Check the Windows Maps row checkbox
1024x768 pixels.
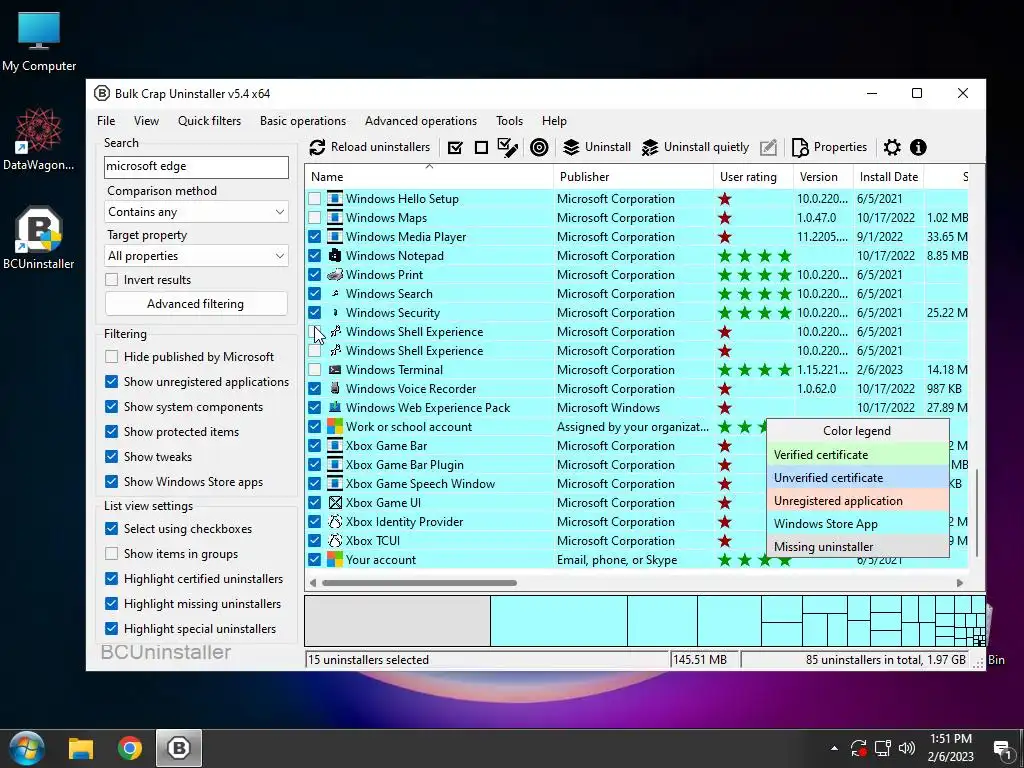(315, 217)
